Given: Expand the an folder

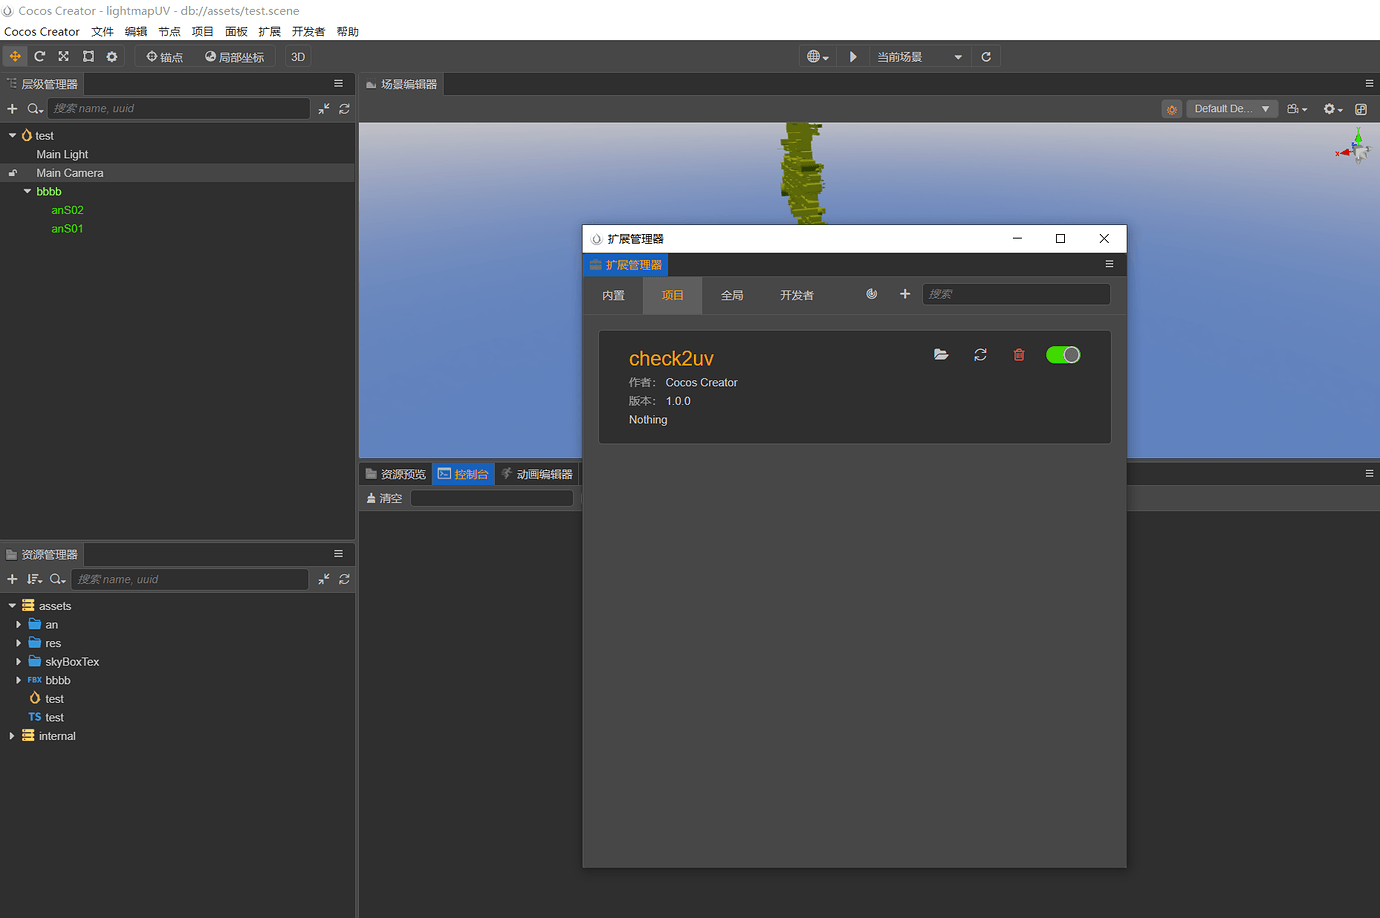Looking at the screenshot, I should (18, 625).
